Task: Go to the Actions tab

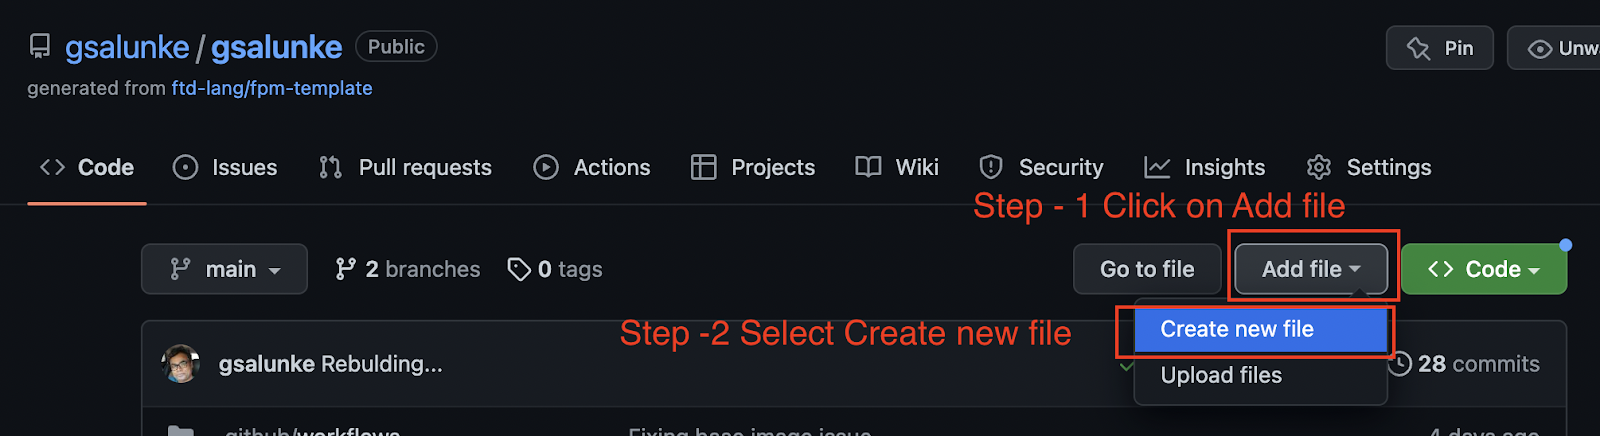Action: point(592,167)
